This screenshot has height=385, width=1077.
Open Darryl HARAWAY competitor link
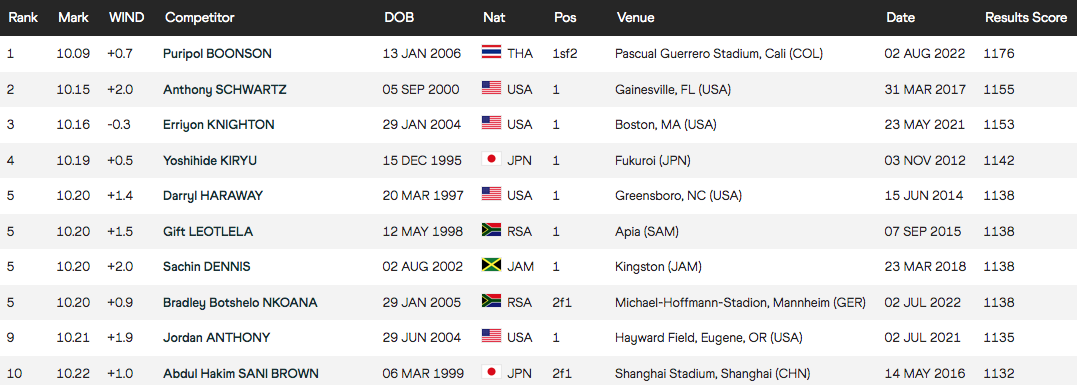point(213,196)
